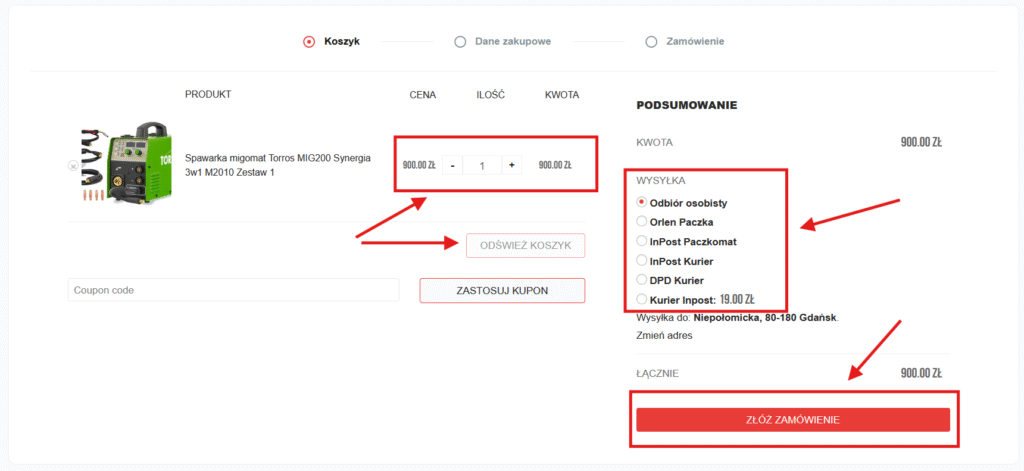This screenshot has height=471, width=1024.
Task: Click the quantity input field
Action: click(481, 165)
